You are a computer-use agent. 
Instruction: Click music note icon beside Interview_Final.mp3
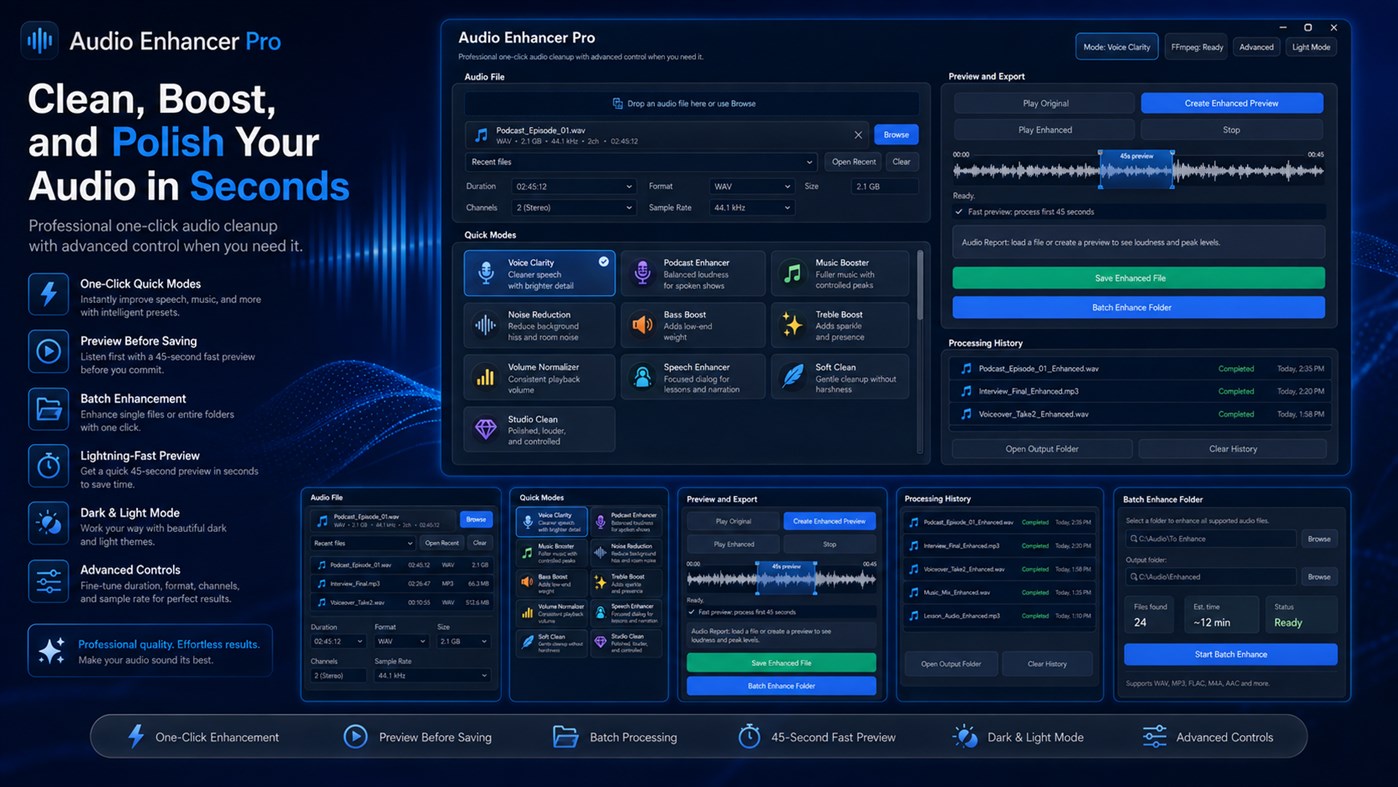point(321,584)
